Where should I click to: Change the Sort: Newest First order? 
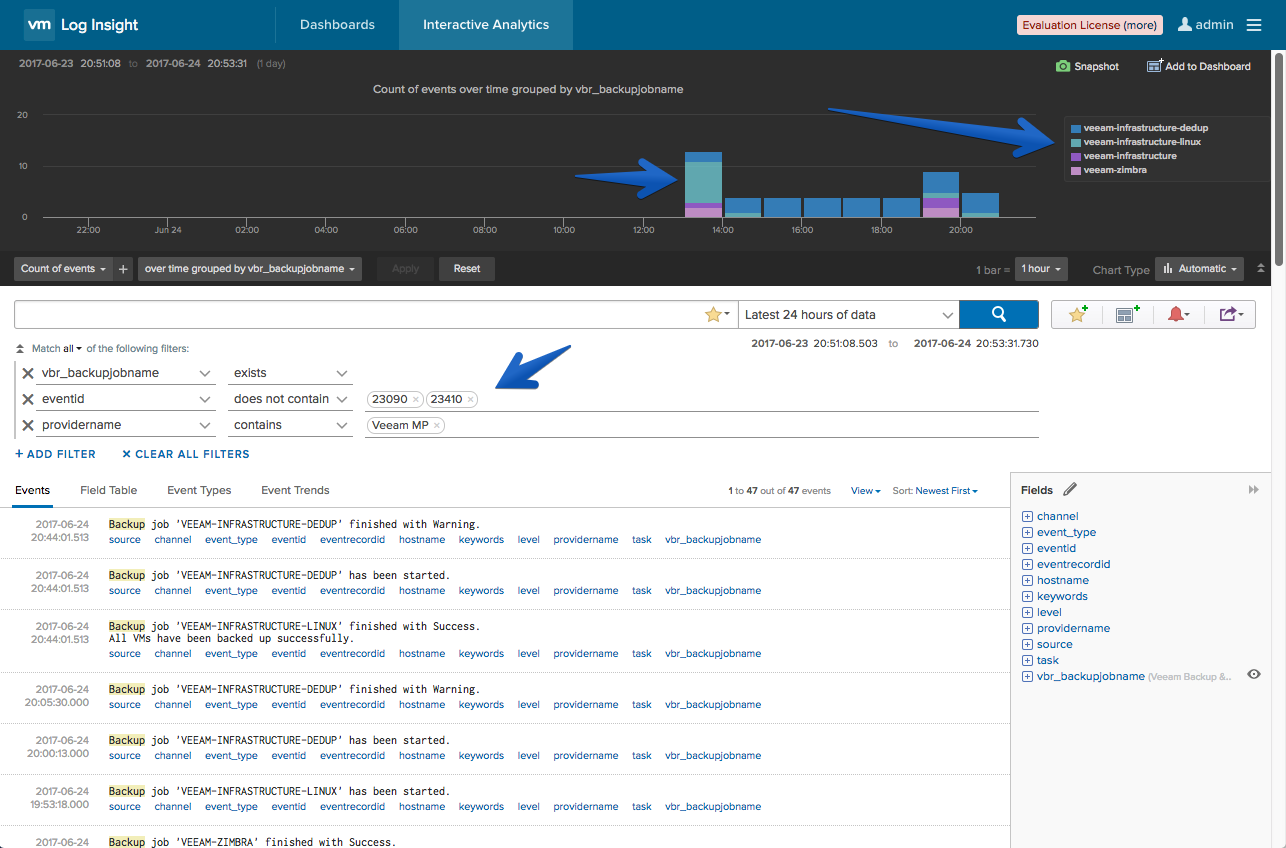935,491
